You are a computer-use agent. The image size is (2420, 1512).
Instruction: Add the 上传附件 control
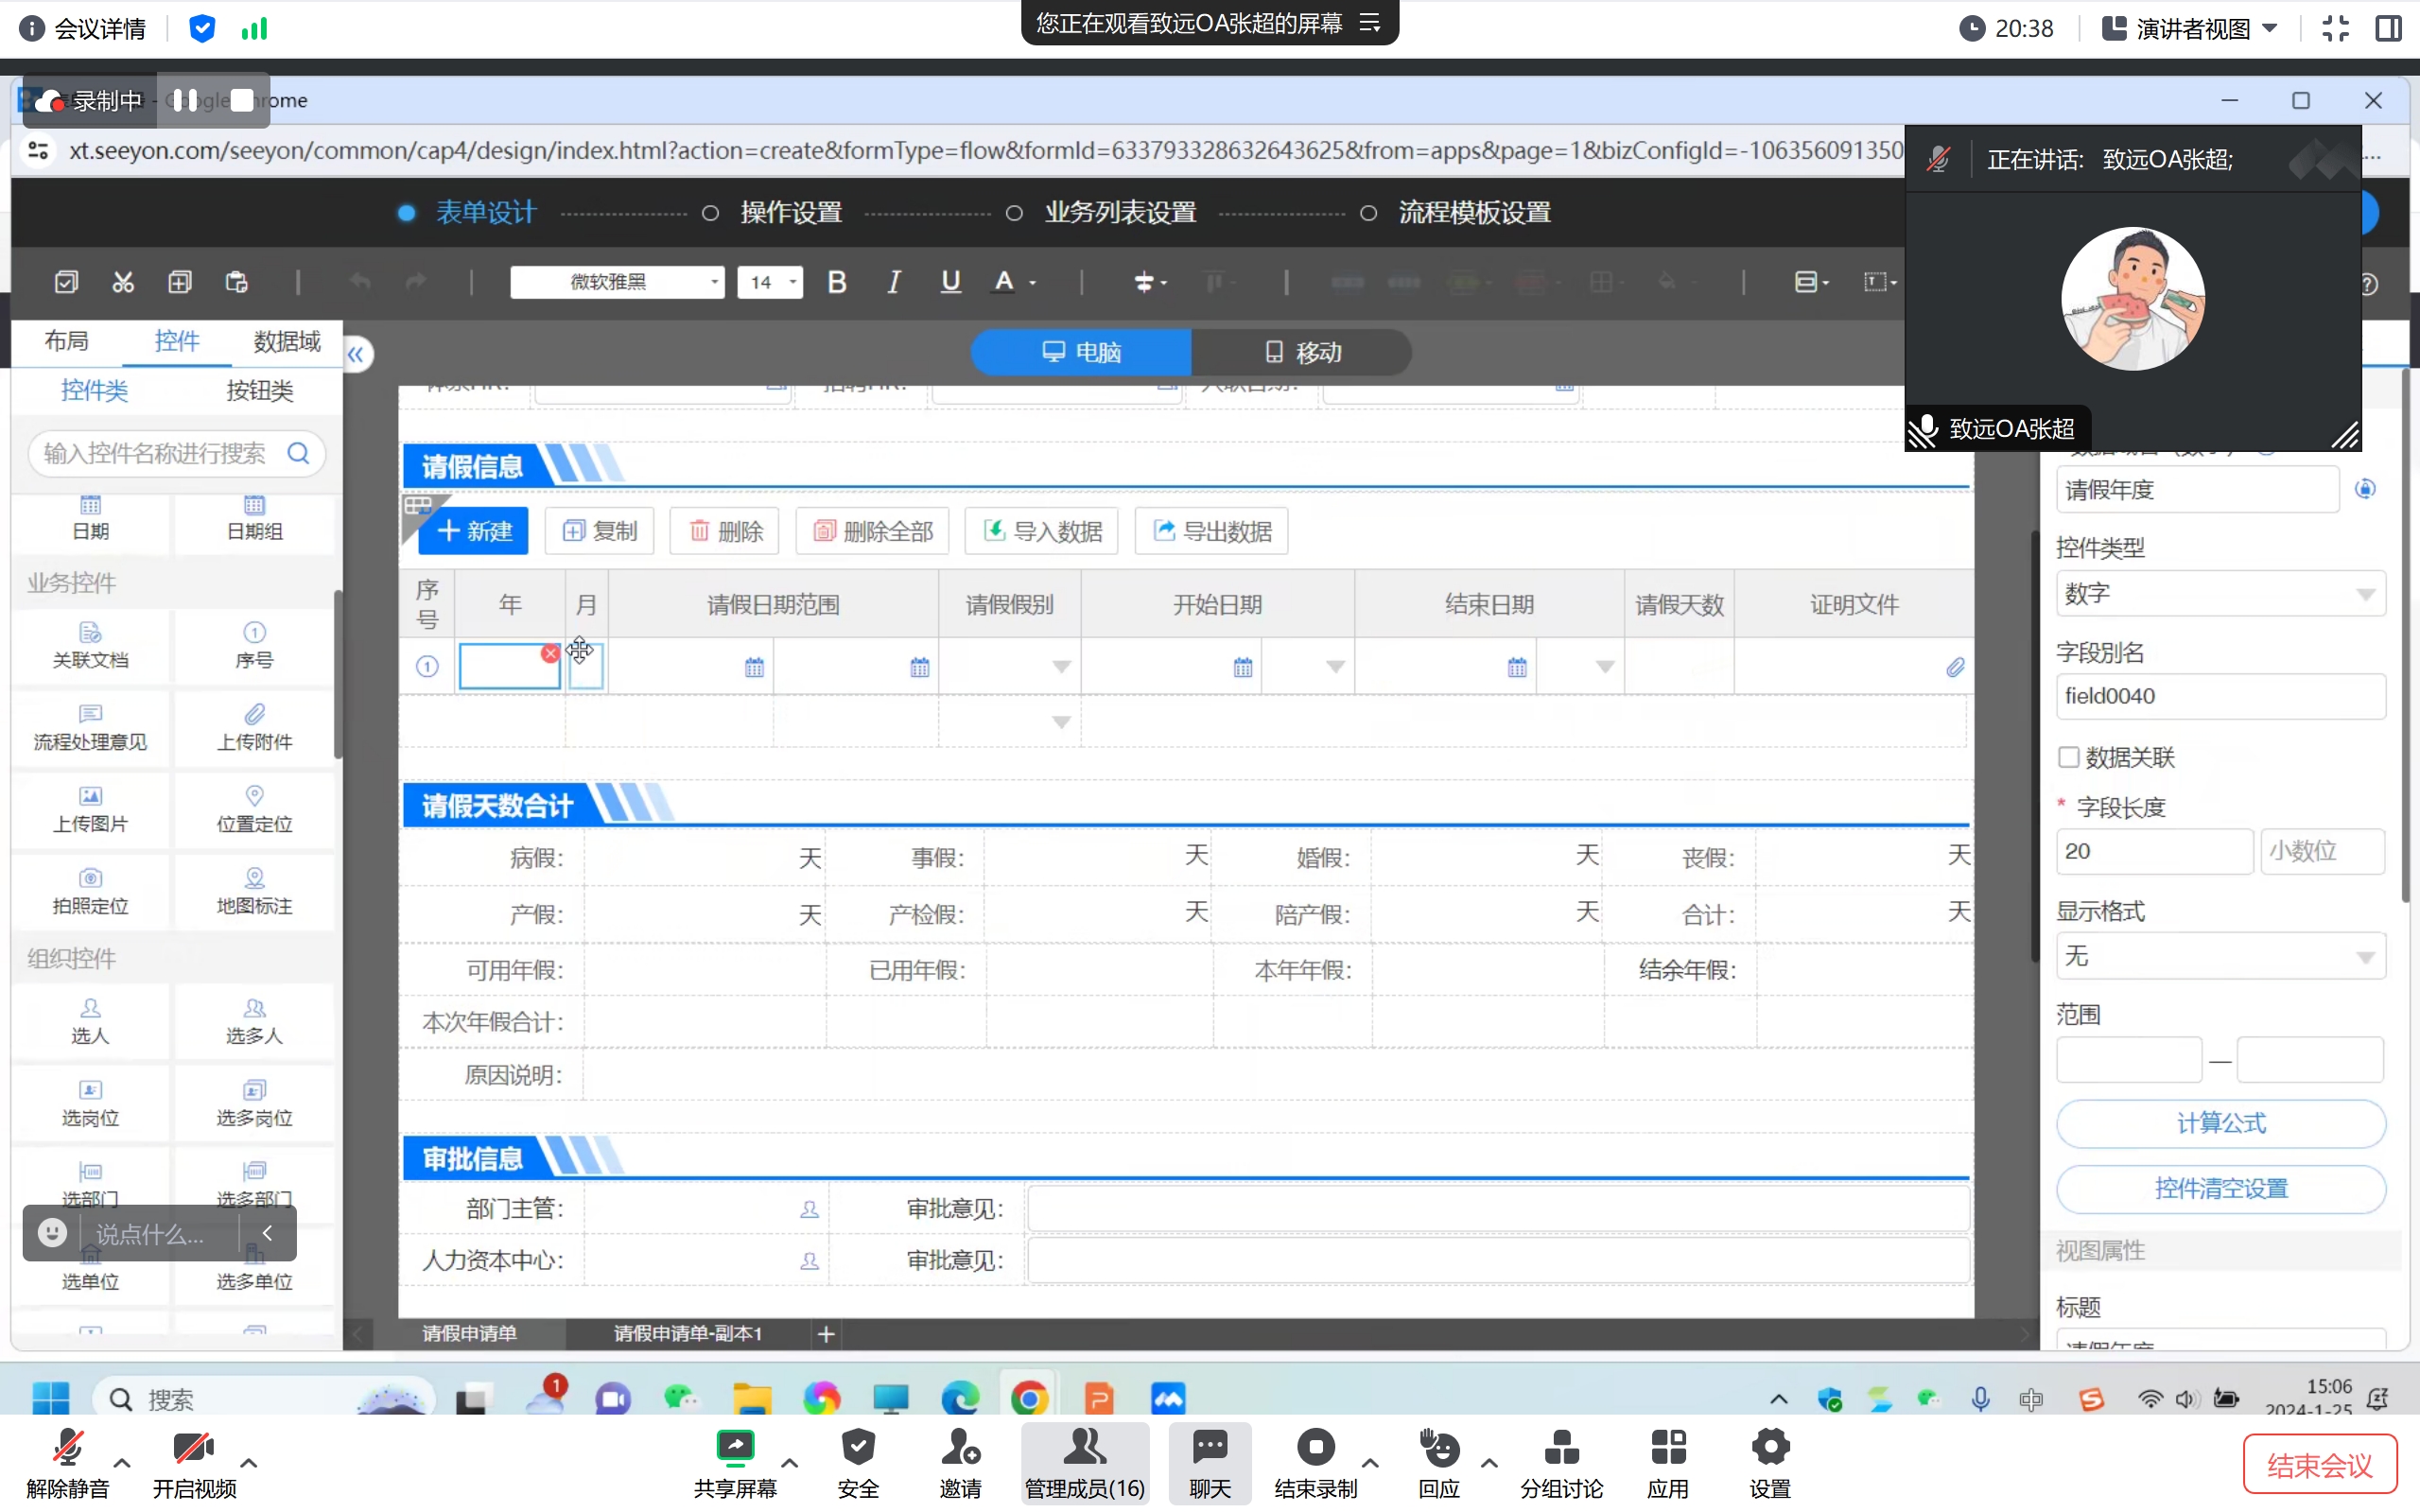254,727
